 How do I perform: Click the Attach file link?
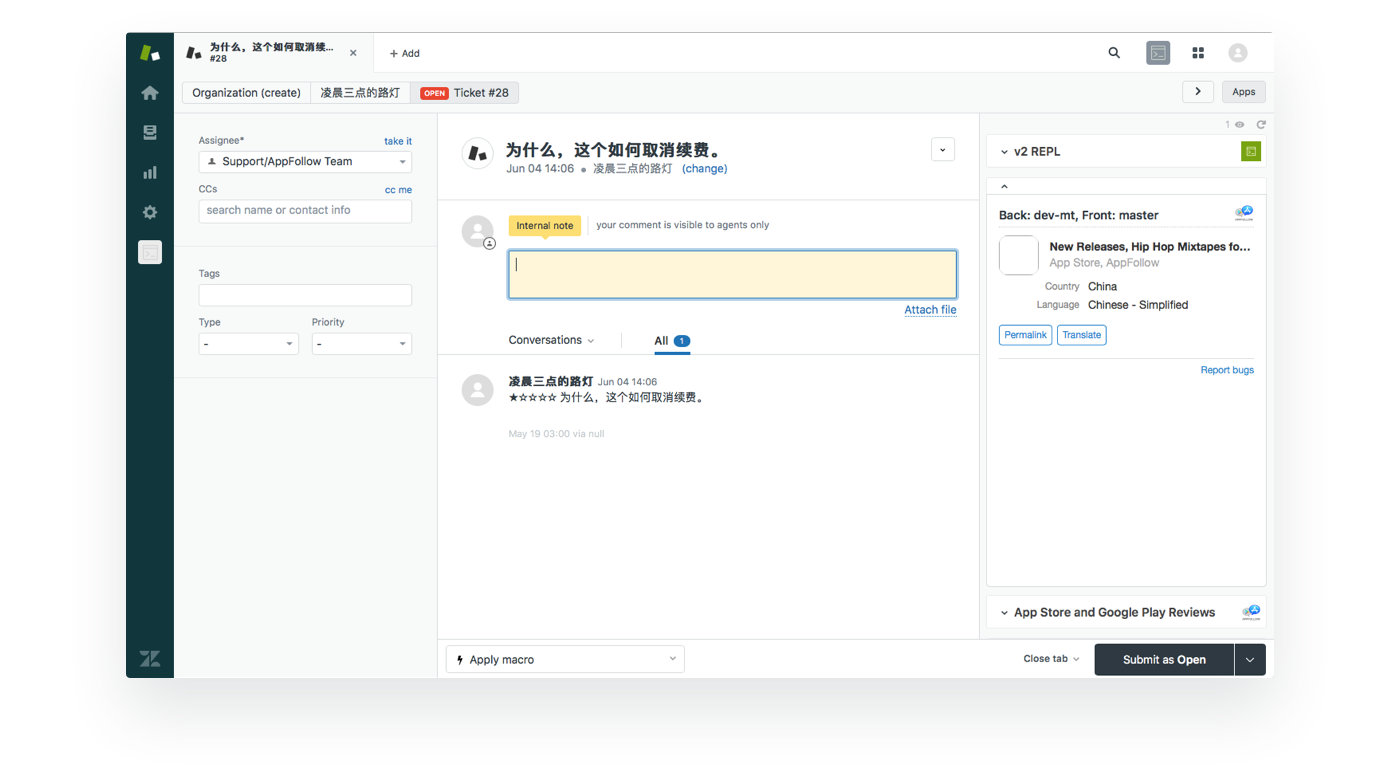(930, 310)
